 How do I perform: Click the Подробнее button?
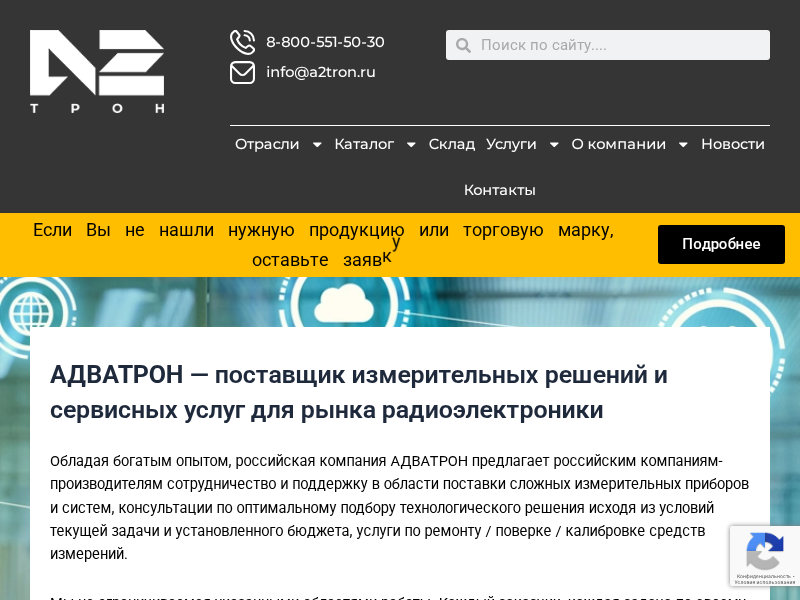721,244
